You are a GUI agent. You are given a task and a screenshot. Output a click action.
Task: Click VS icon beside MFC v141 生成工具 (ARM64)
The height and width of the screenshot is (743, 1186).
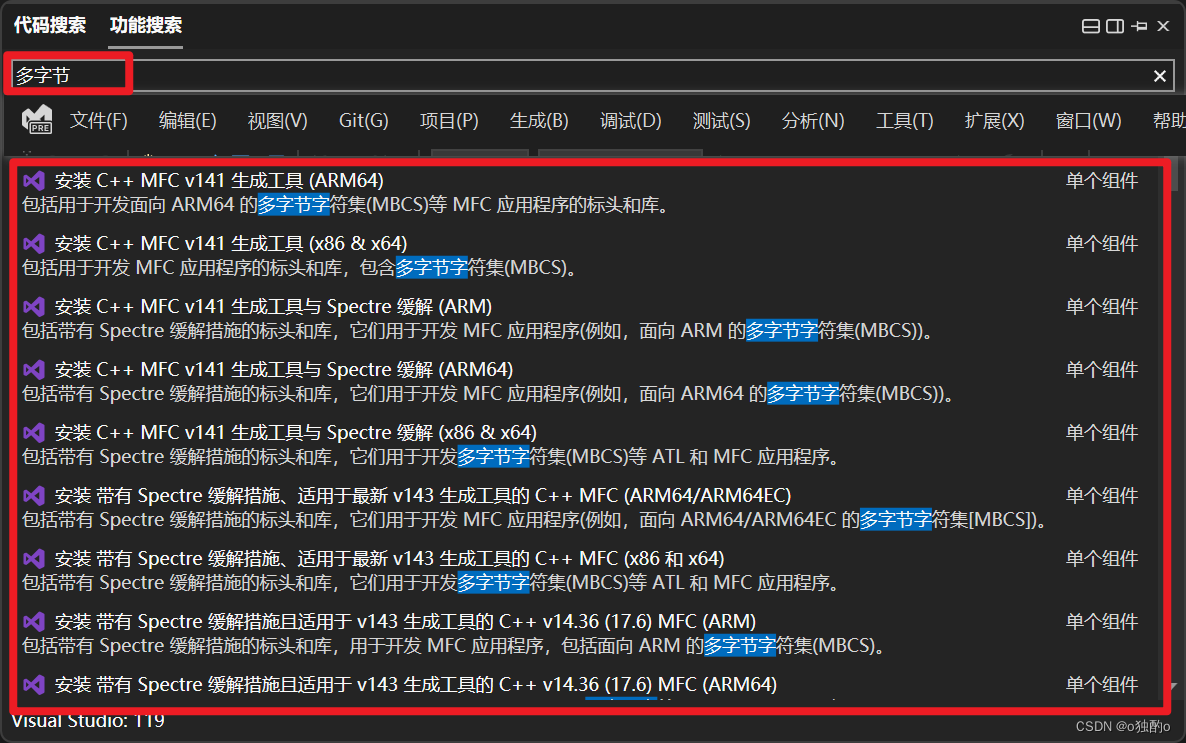pos(33,180)
